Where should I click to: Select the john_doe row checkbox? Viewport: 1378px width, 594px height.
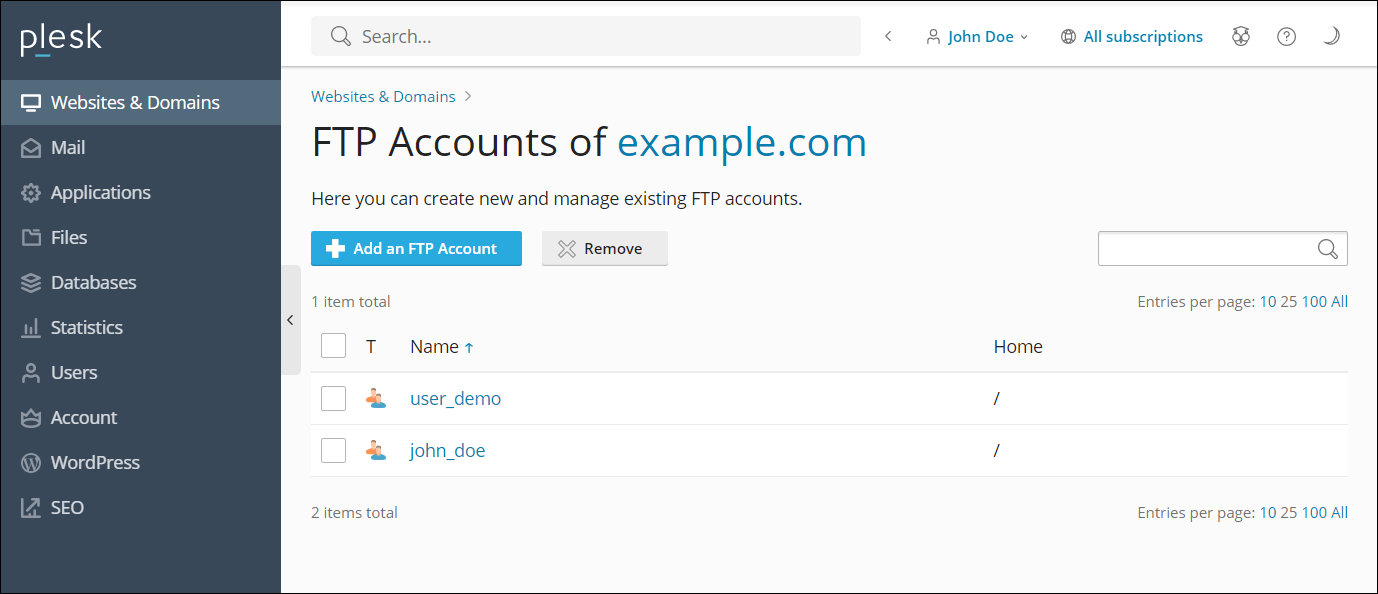tap(333, 451)
